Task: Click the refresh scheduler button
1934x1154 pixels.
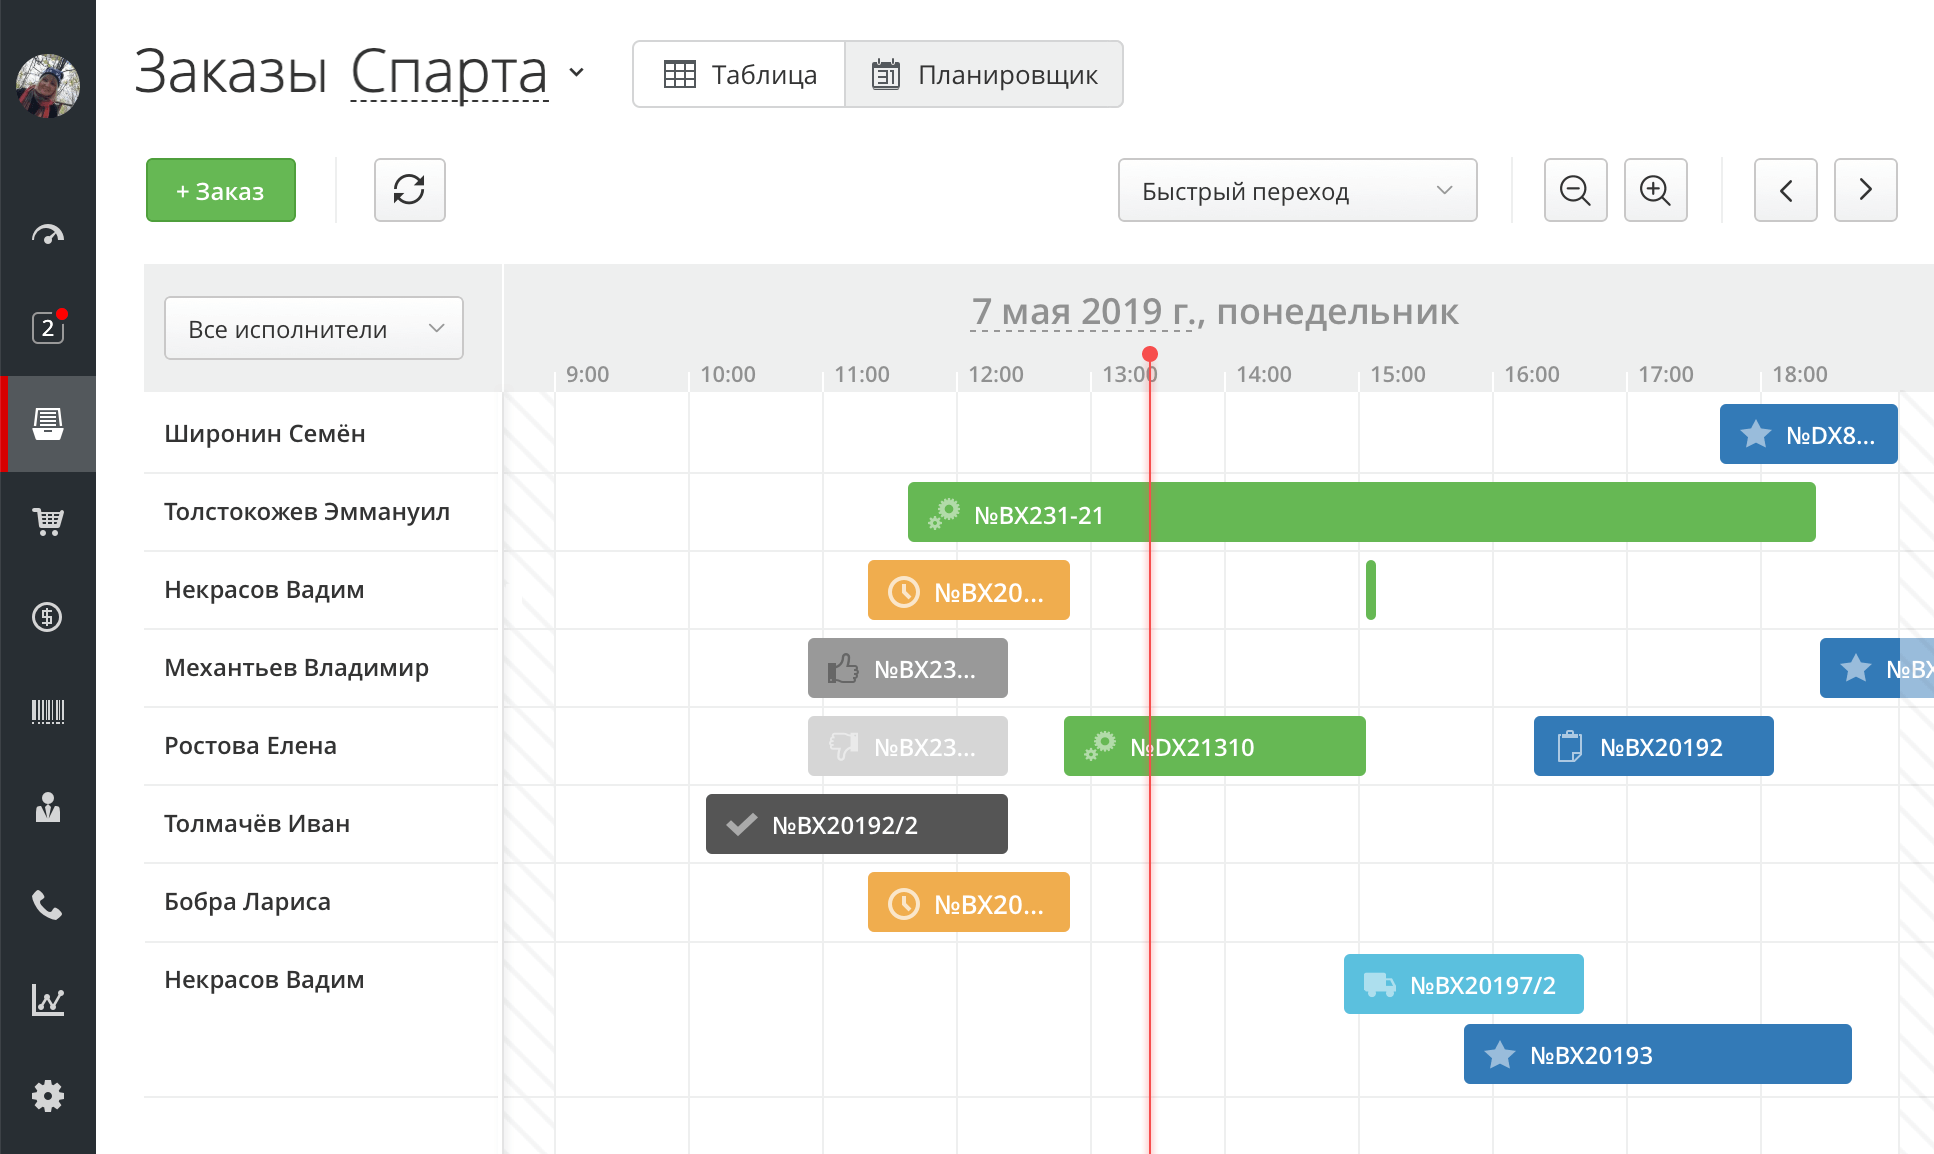Action: pos(409,190)
